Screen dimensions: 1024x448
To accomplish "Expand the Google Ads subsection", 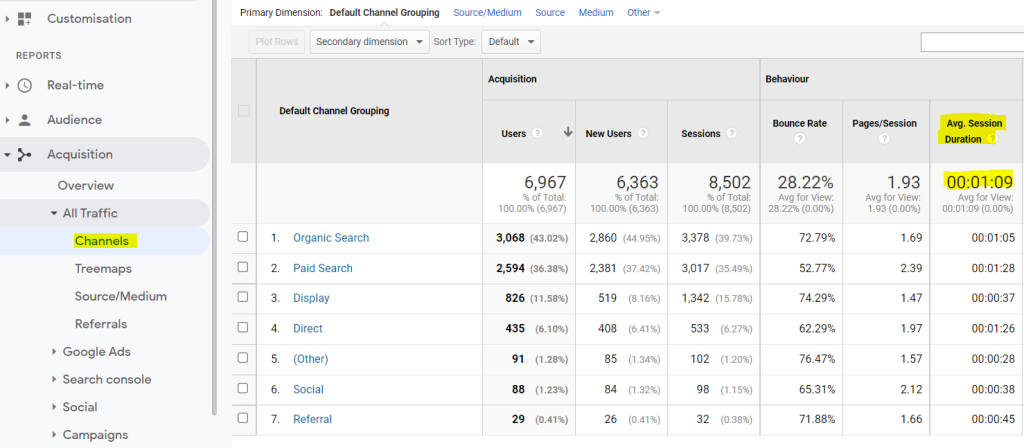I will click(54, 352).
